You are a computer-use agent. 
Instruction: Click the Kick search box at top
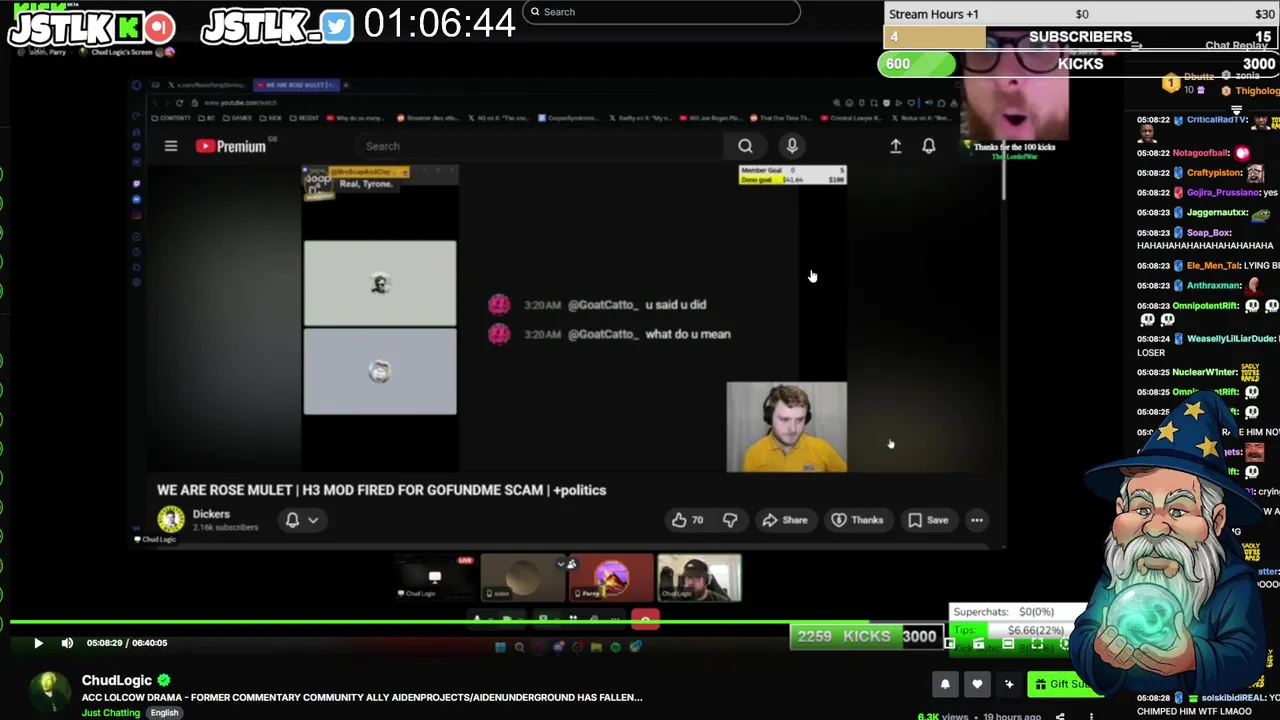[x=661, y=12]
